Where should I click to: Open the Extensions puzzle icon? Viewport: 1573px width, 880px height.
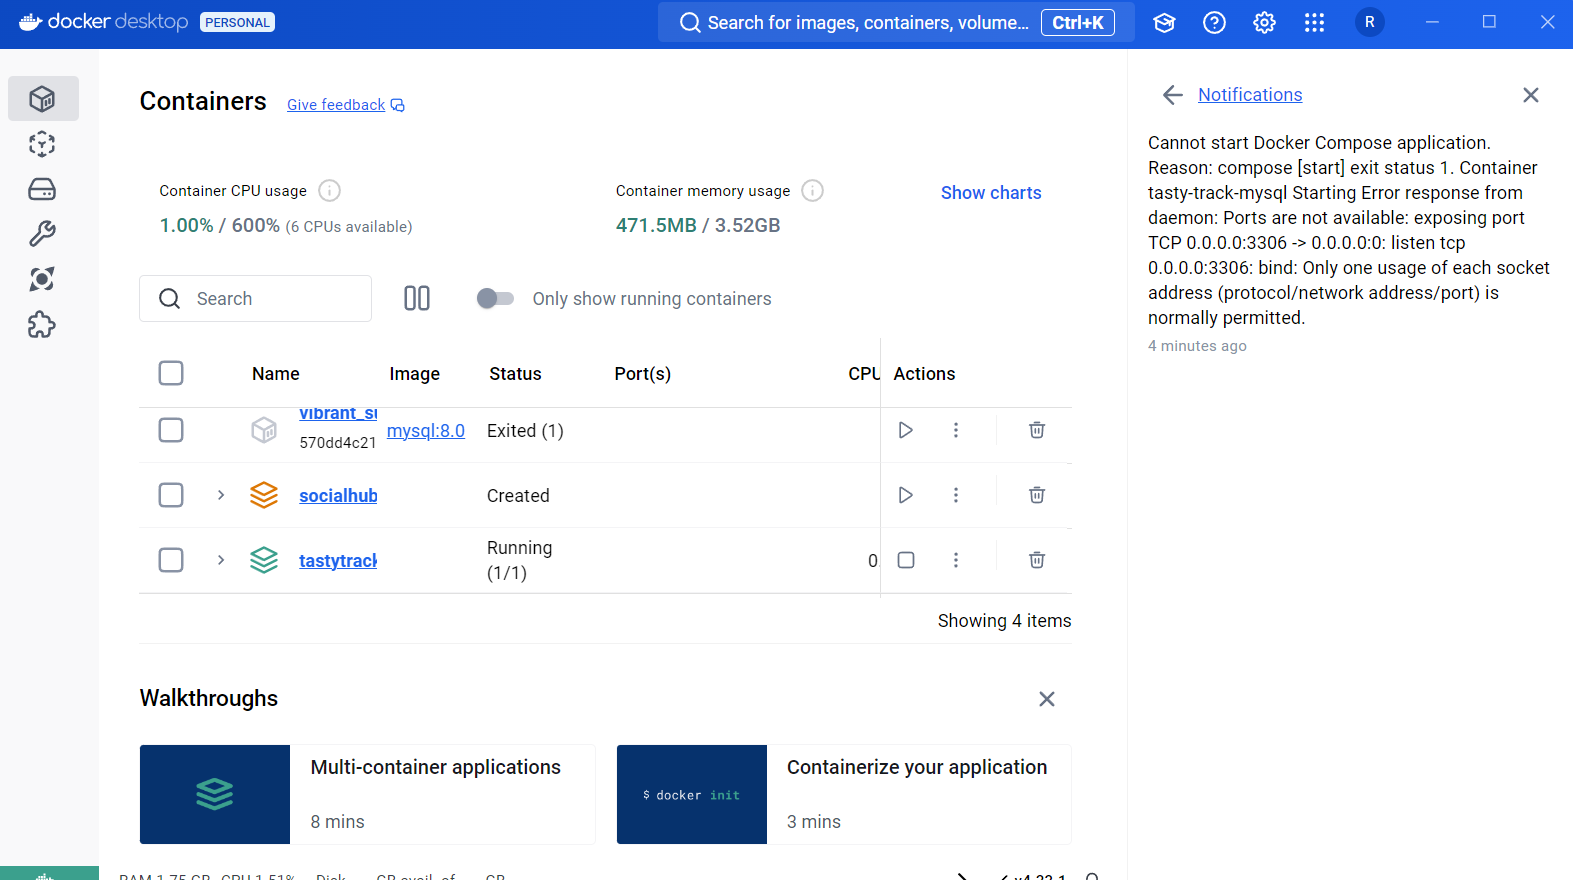pos(42,324)
